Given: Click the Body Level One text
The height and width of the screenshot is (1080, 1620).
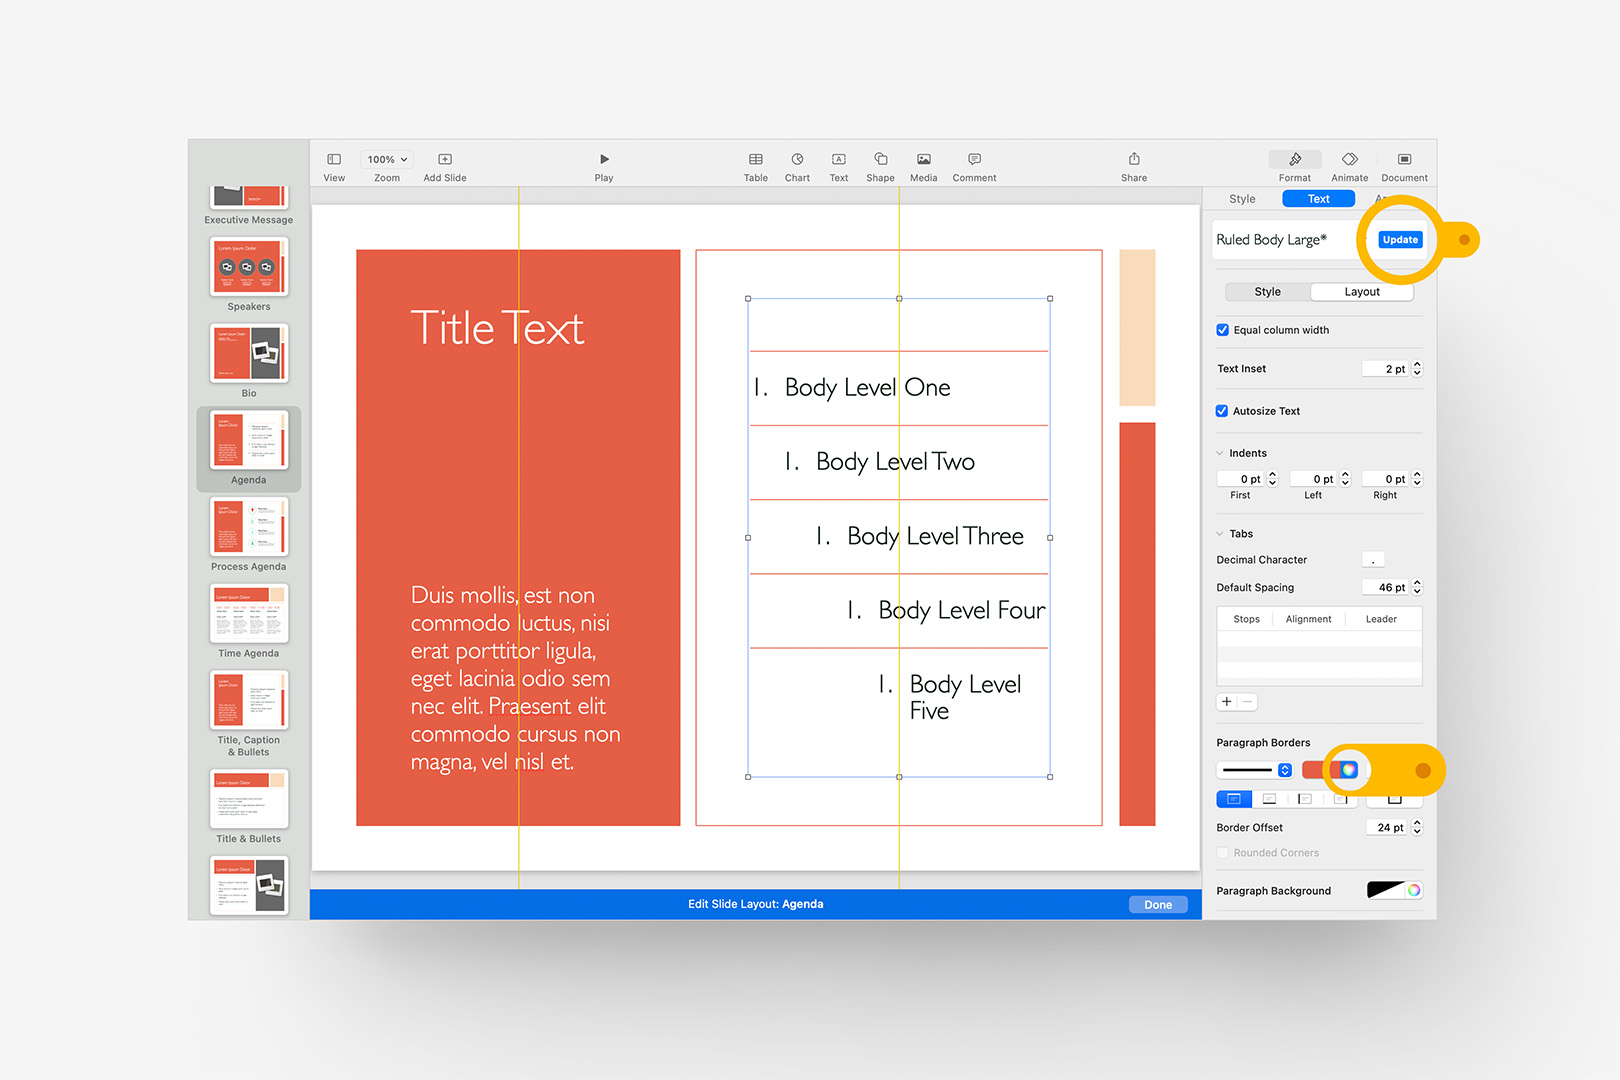Looking at the screenshot, I should tap(867, 388).
